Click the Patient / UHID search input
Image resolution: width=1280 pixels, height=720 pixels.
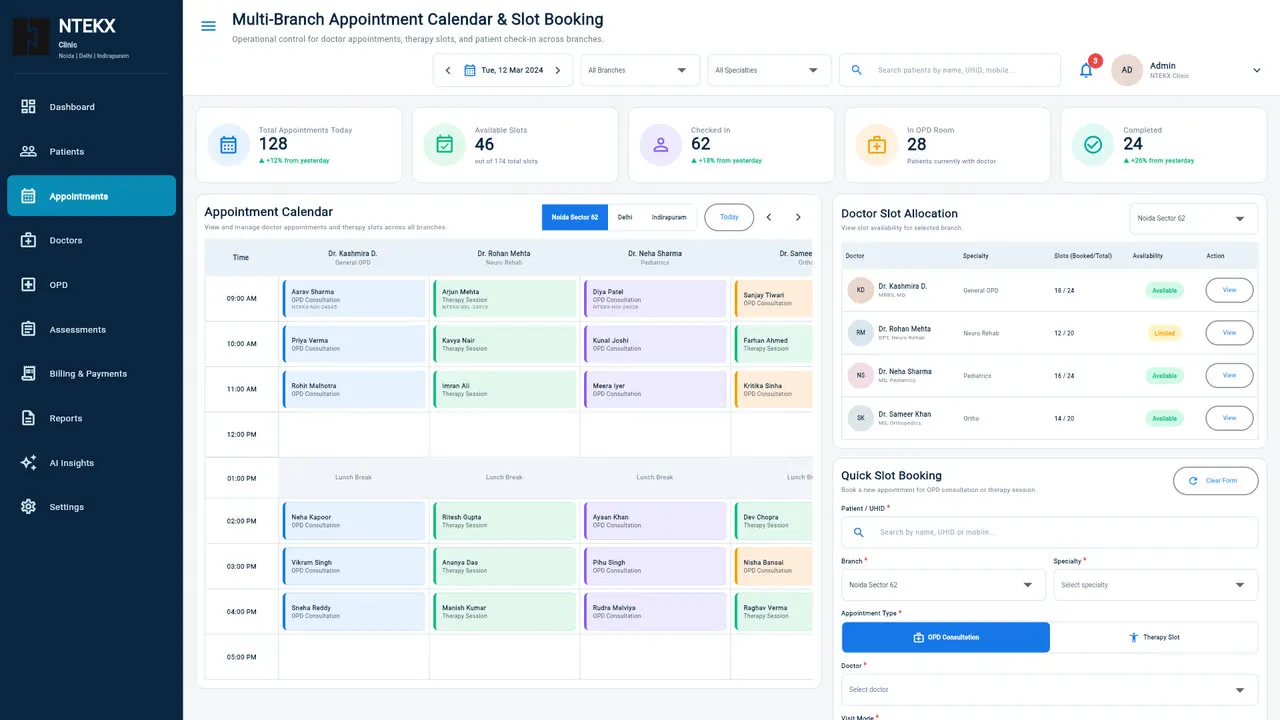tap(1049, 532)
